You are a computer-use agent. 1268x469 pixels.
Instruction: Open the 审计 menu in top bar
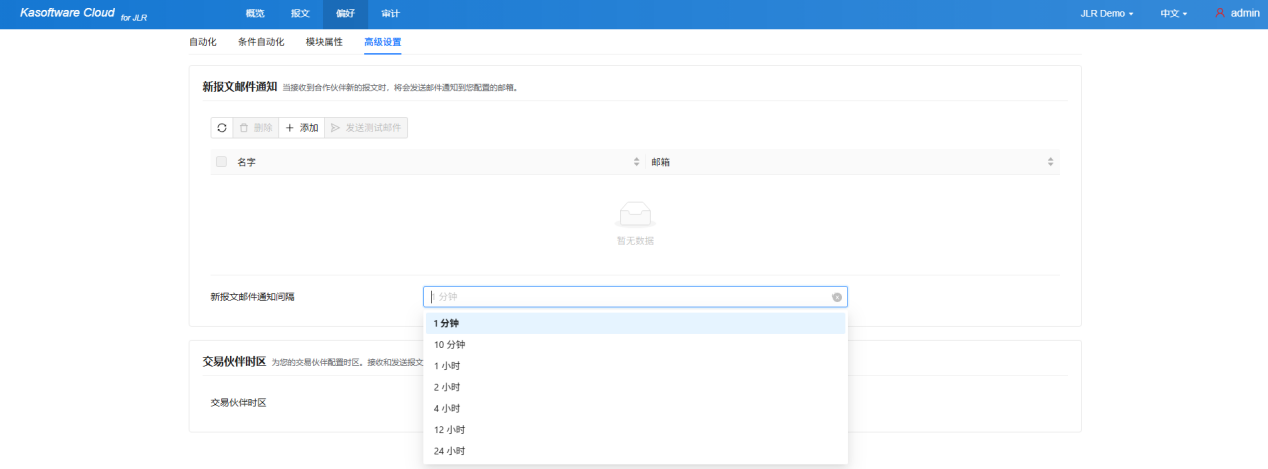[x=390, y=14]
